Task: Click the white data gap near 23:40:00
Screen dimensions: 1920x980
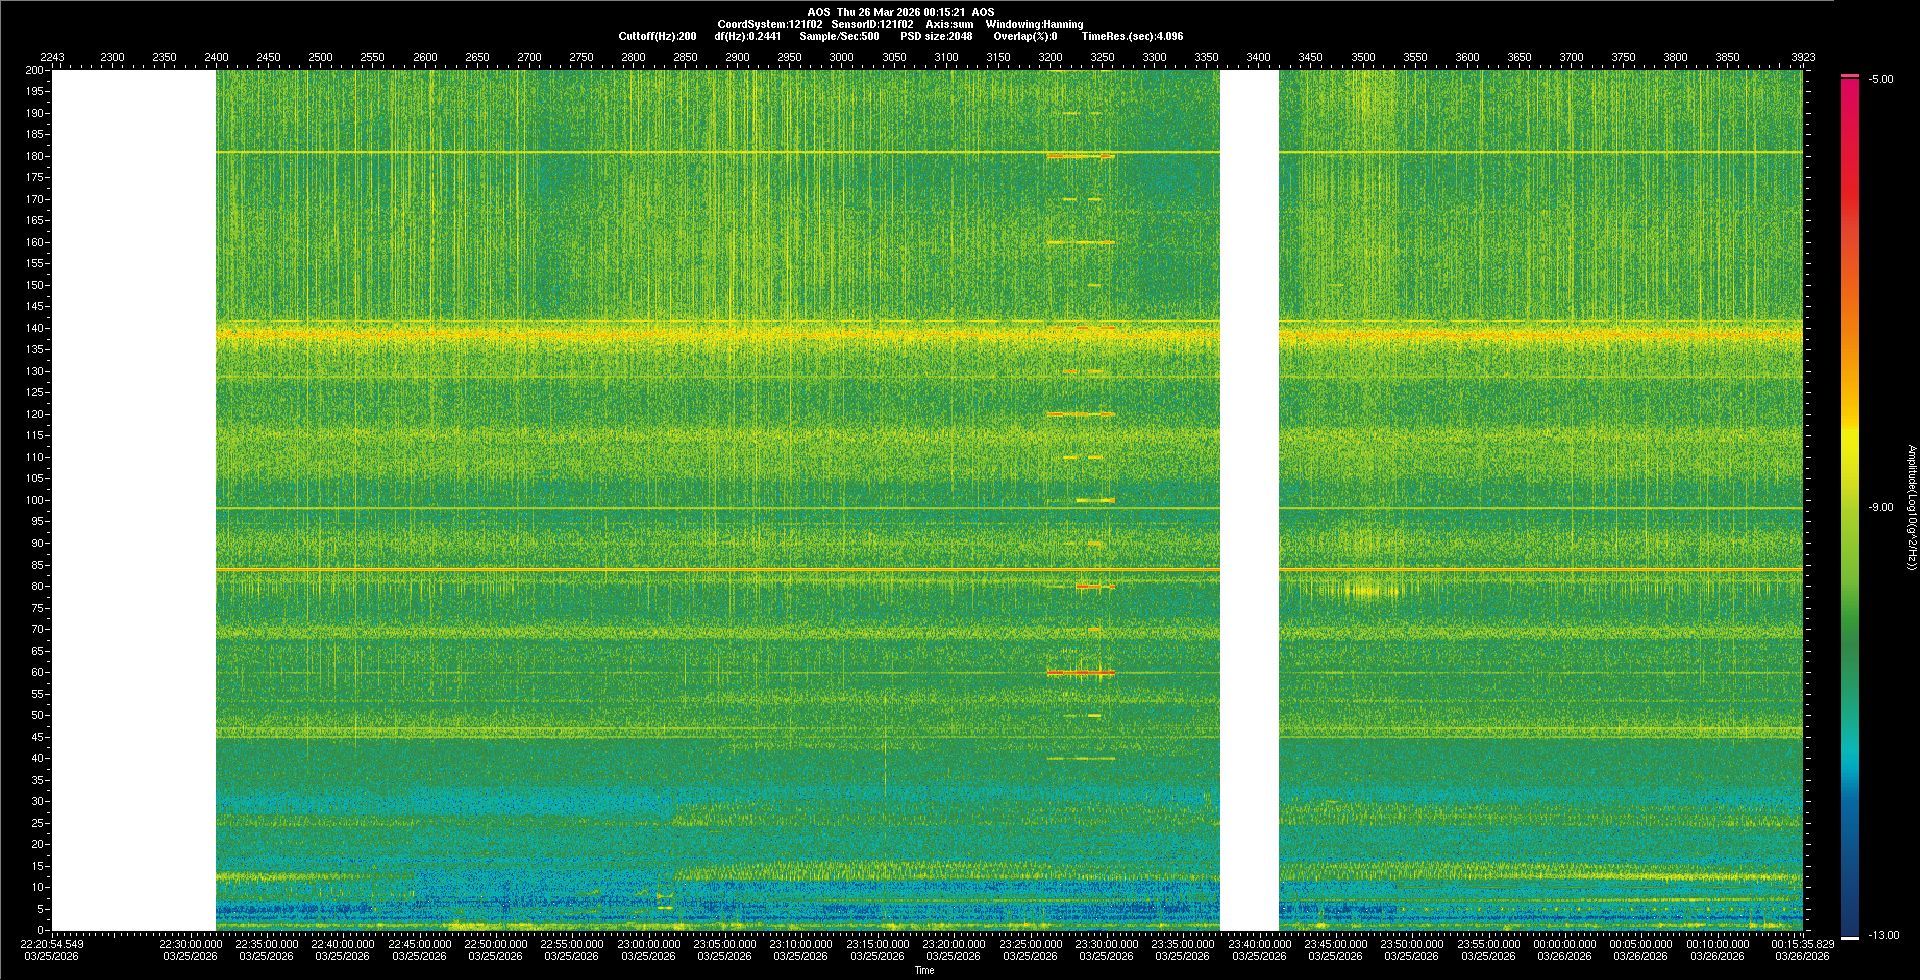Action: [x=1249, y=500]
